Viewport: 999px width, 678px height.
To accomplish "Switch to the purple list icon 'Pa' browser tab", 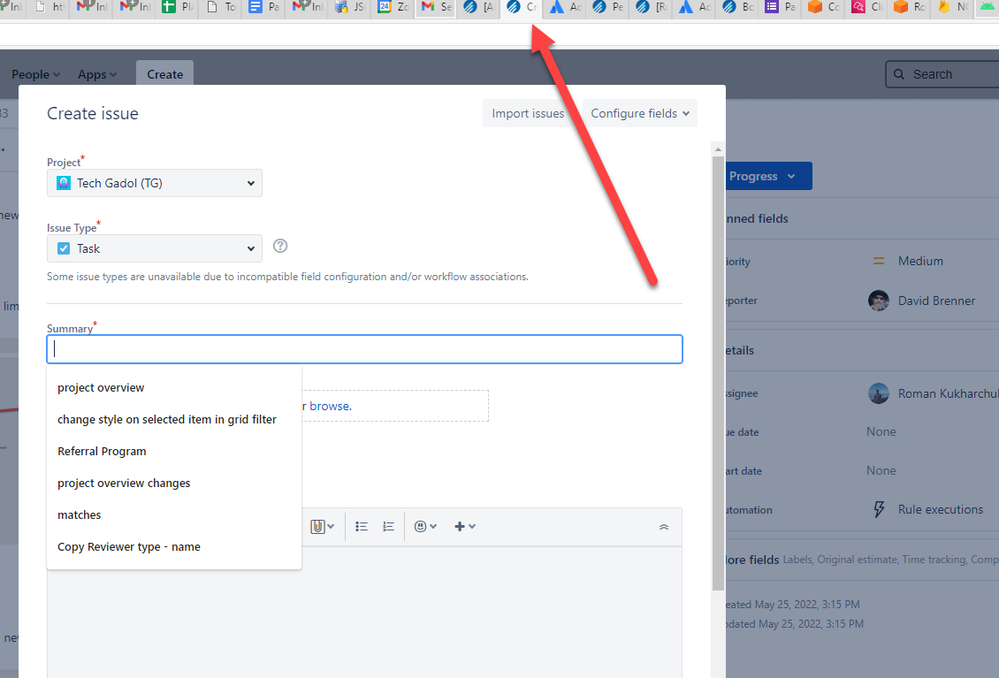I will [780, 7].
